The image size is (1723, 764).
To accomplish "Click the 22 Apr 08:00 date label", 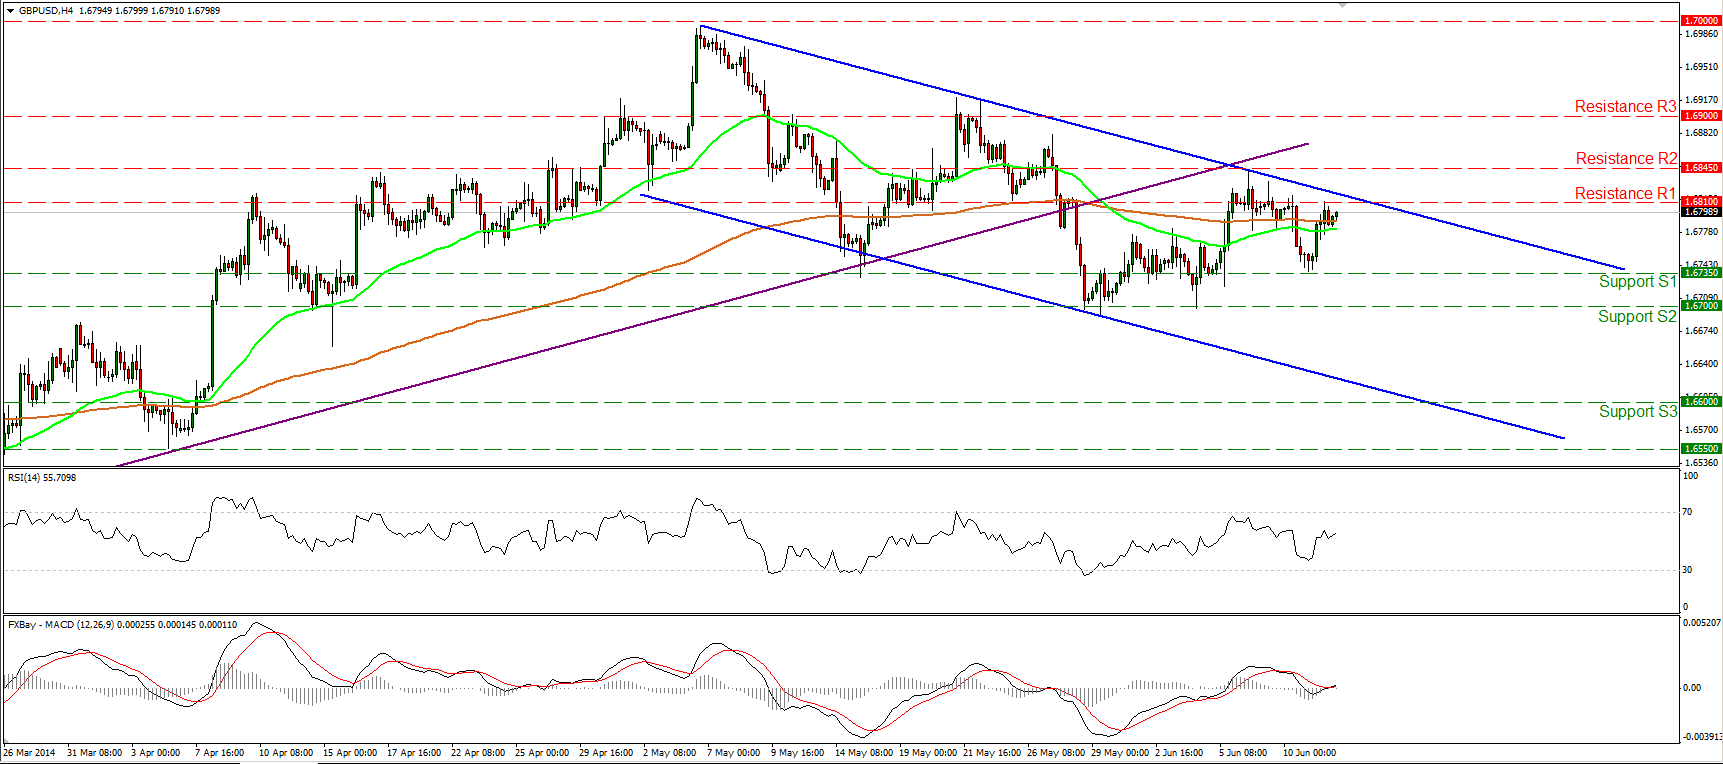I will pyautogui.click(x=478, y=753).
